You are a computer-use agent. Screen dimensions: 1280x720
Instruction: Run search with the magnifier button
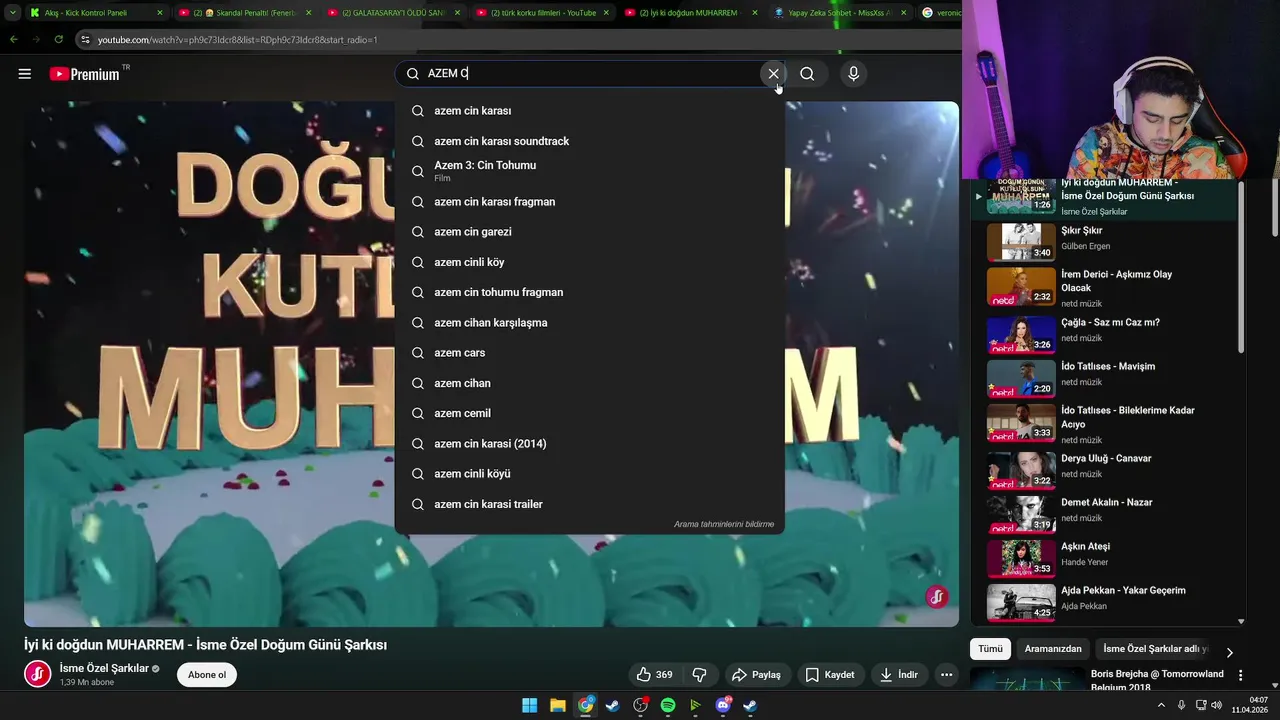(807, 74)
